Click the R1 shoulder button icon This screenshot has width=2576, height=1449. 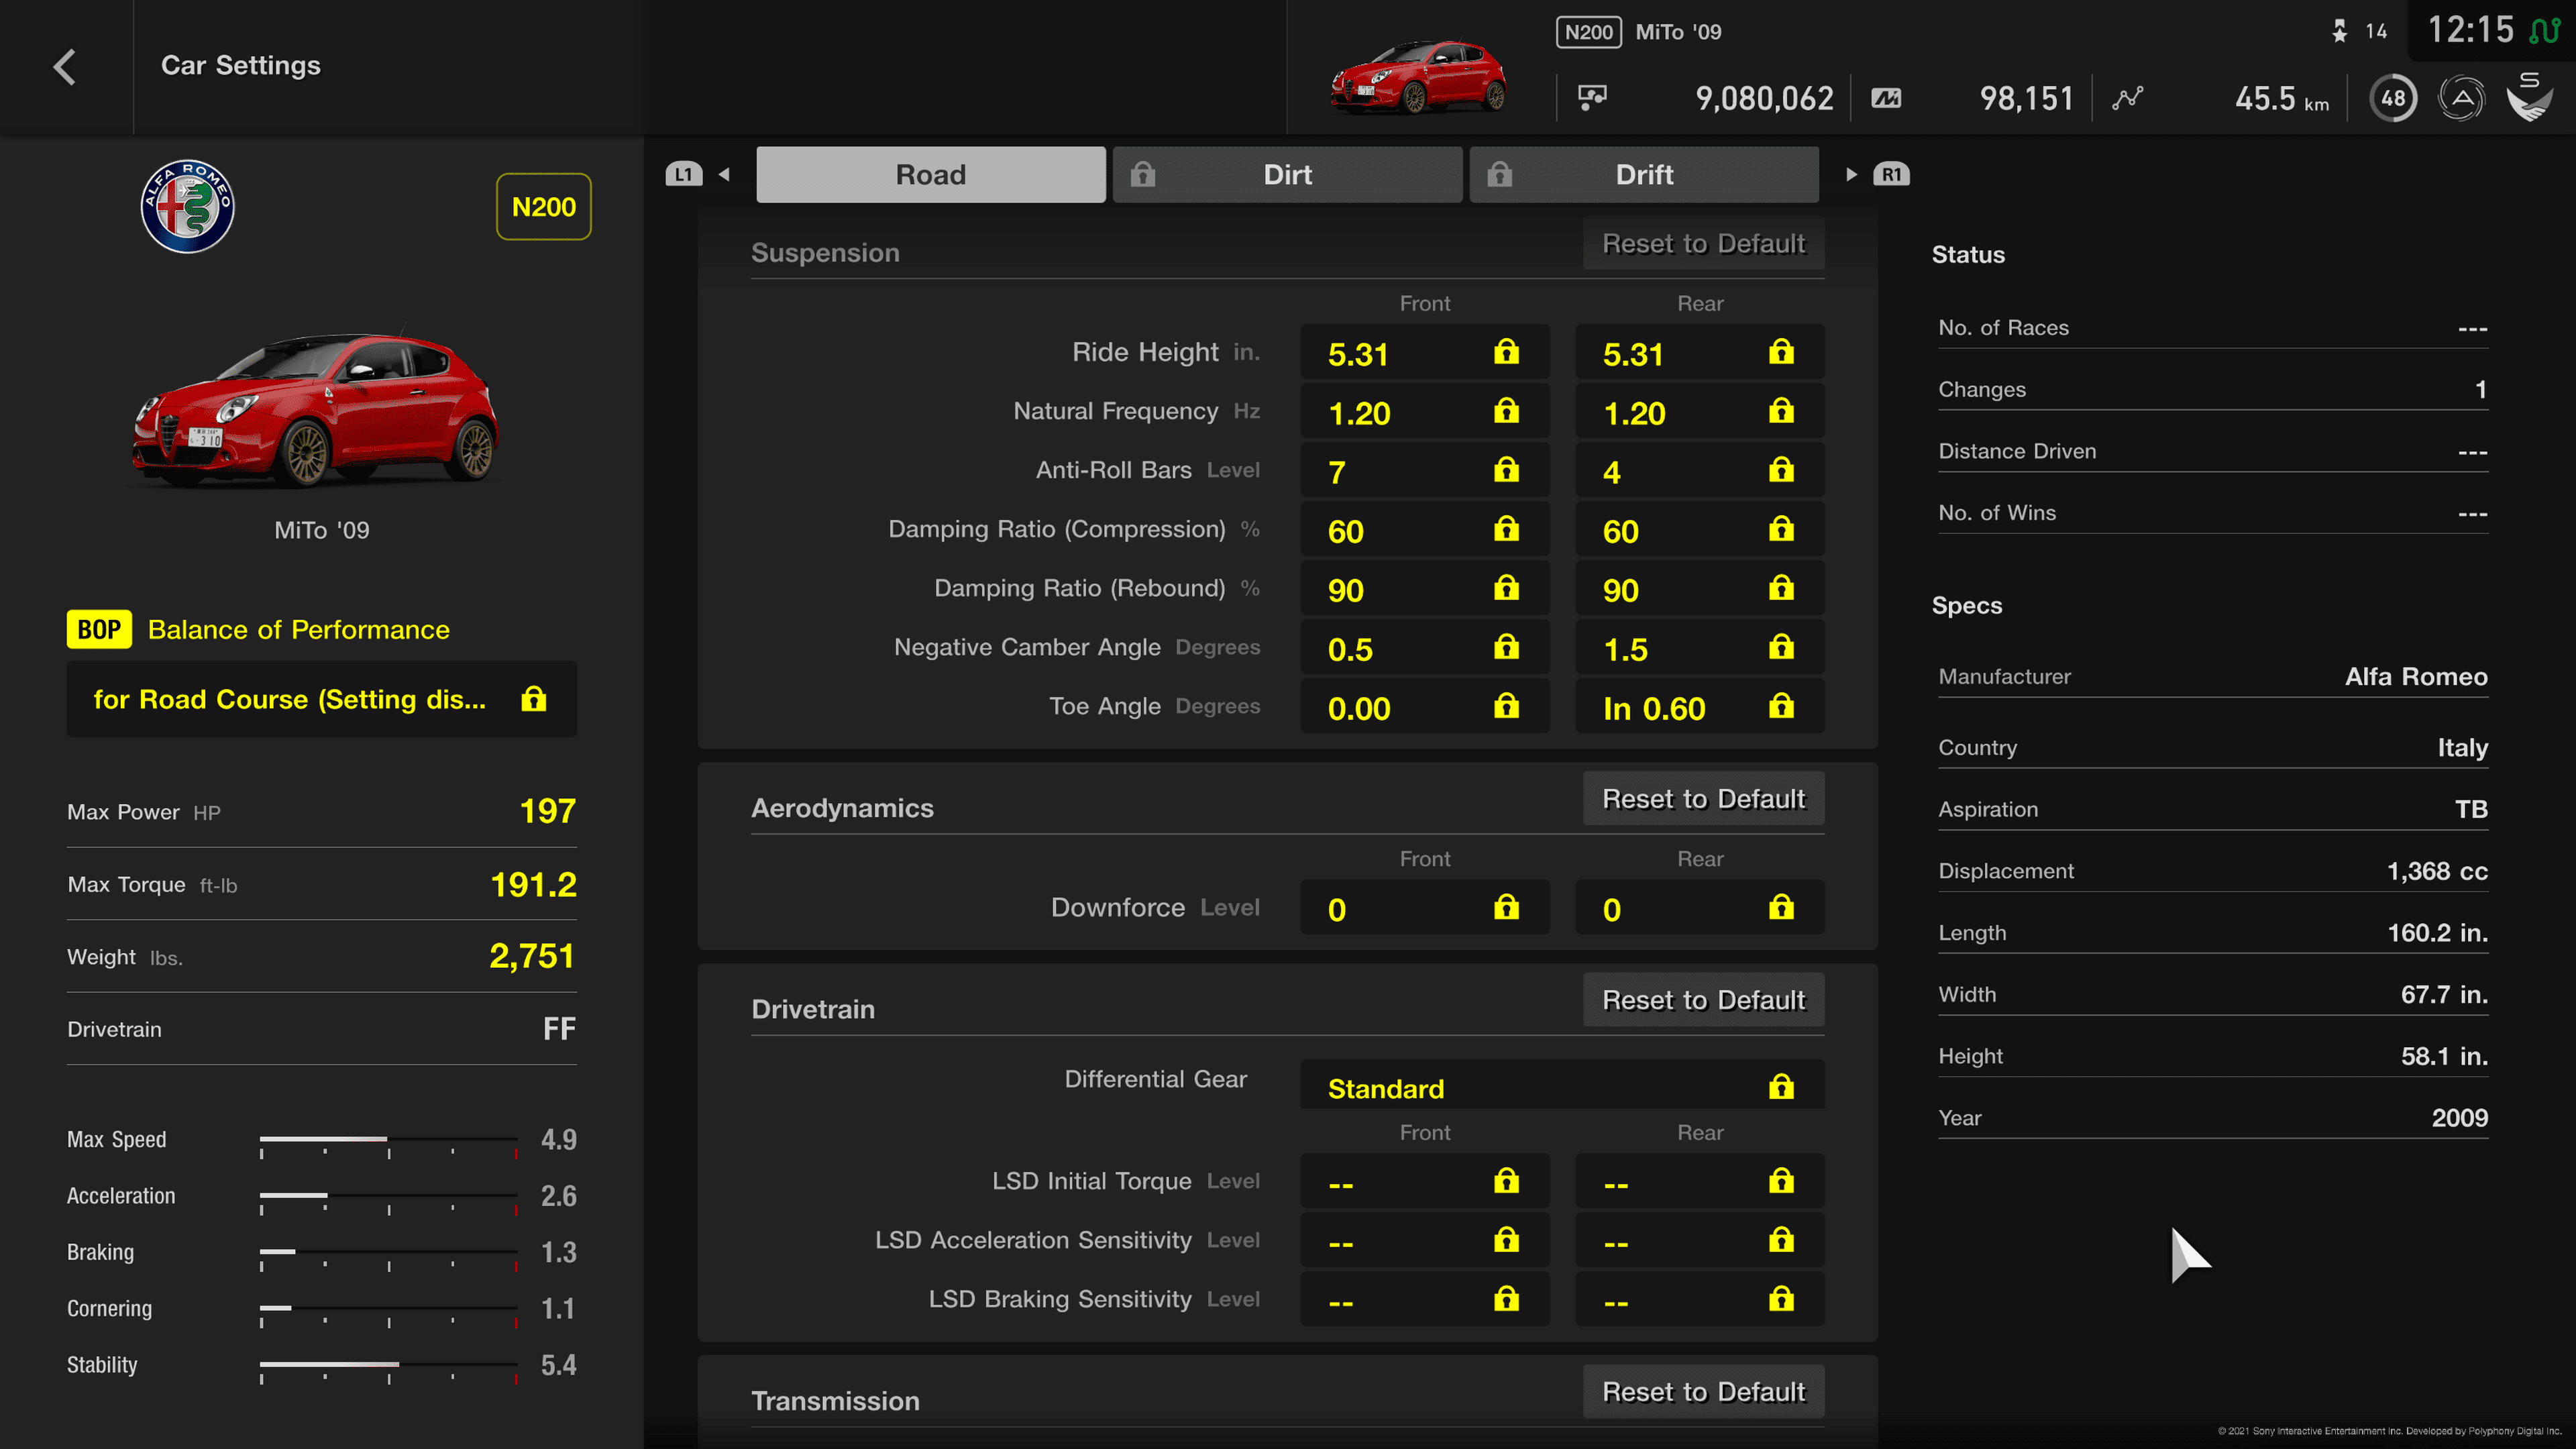(1891, 174)
